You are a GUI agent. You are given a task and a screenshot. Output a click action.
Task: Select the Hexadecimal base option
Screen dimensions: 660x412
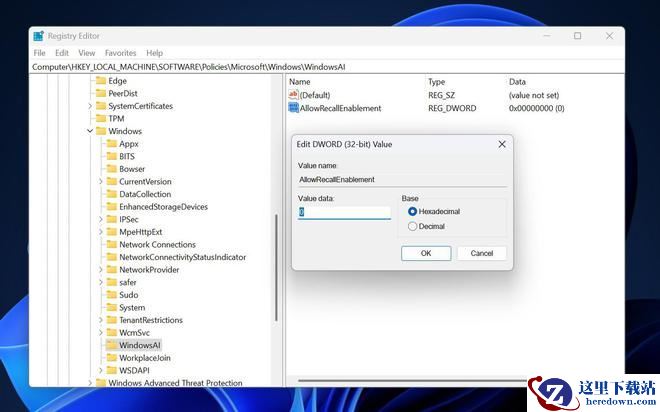click(x=412, y=212)
